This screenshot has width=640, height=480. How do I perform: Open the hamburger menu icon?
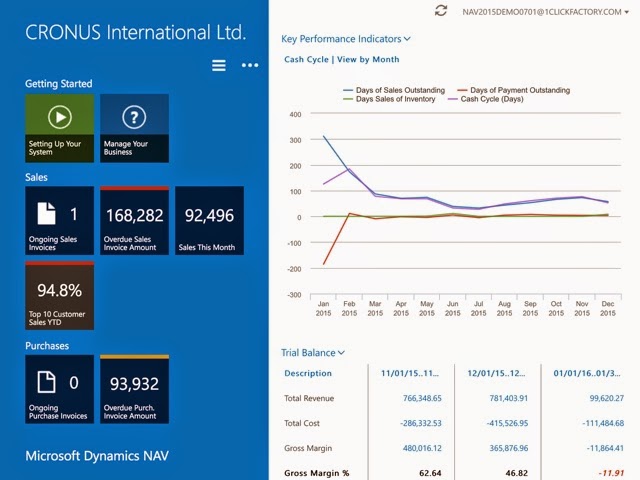(219, 66)
